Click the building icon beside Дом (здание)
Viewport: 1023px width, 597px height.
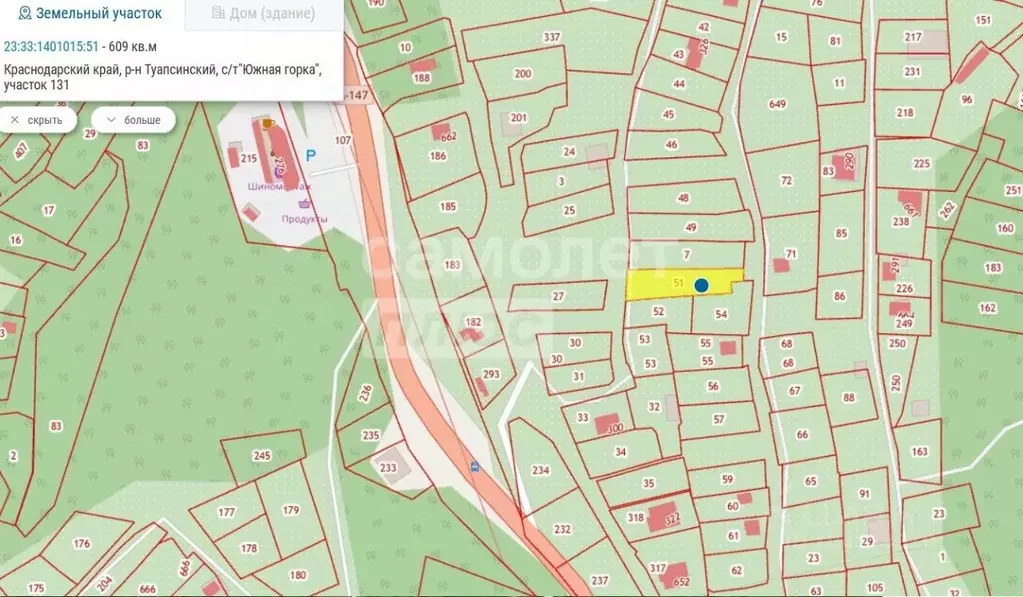point(218,14)
